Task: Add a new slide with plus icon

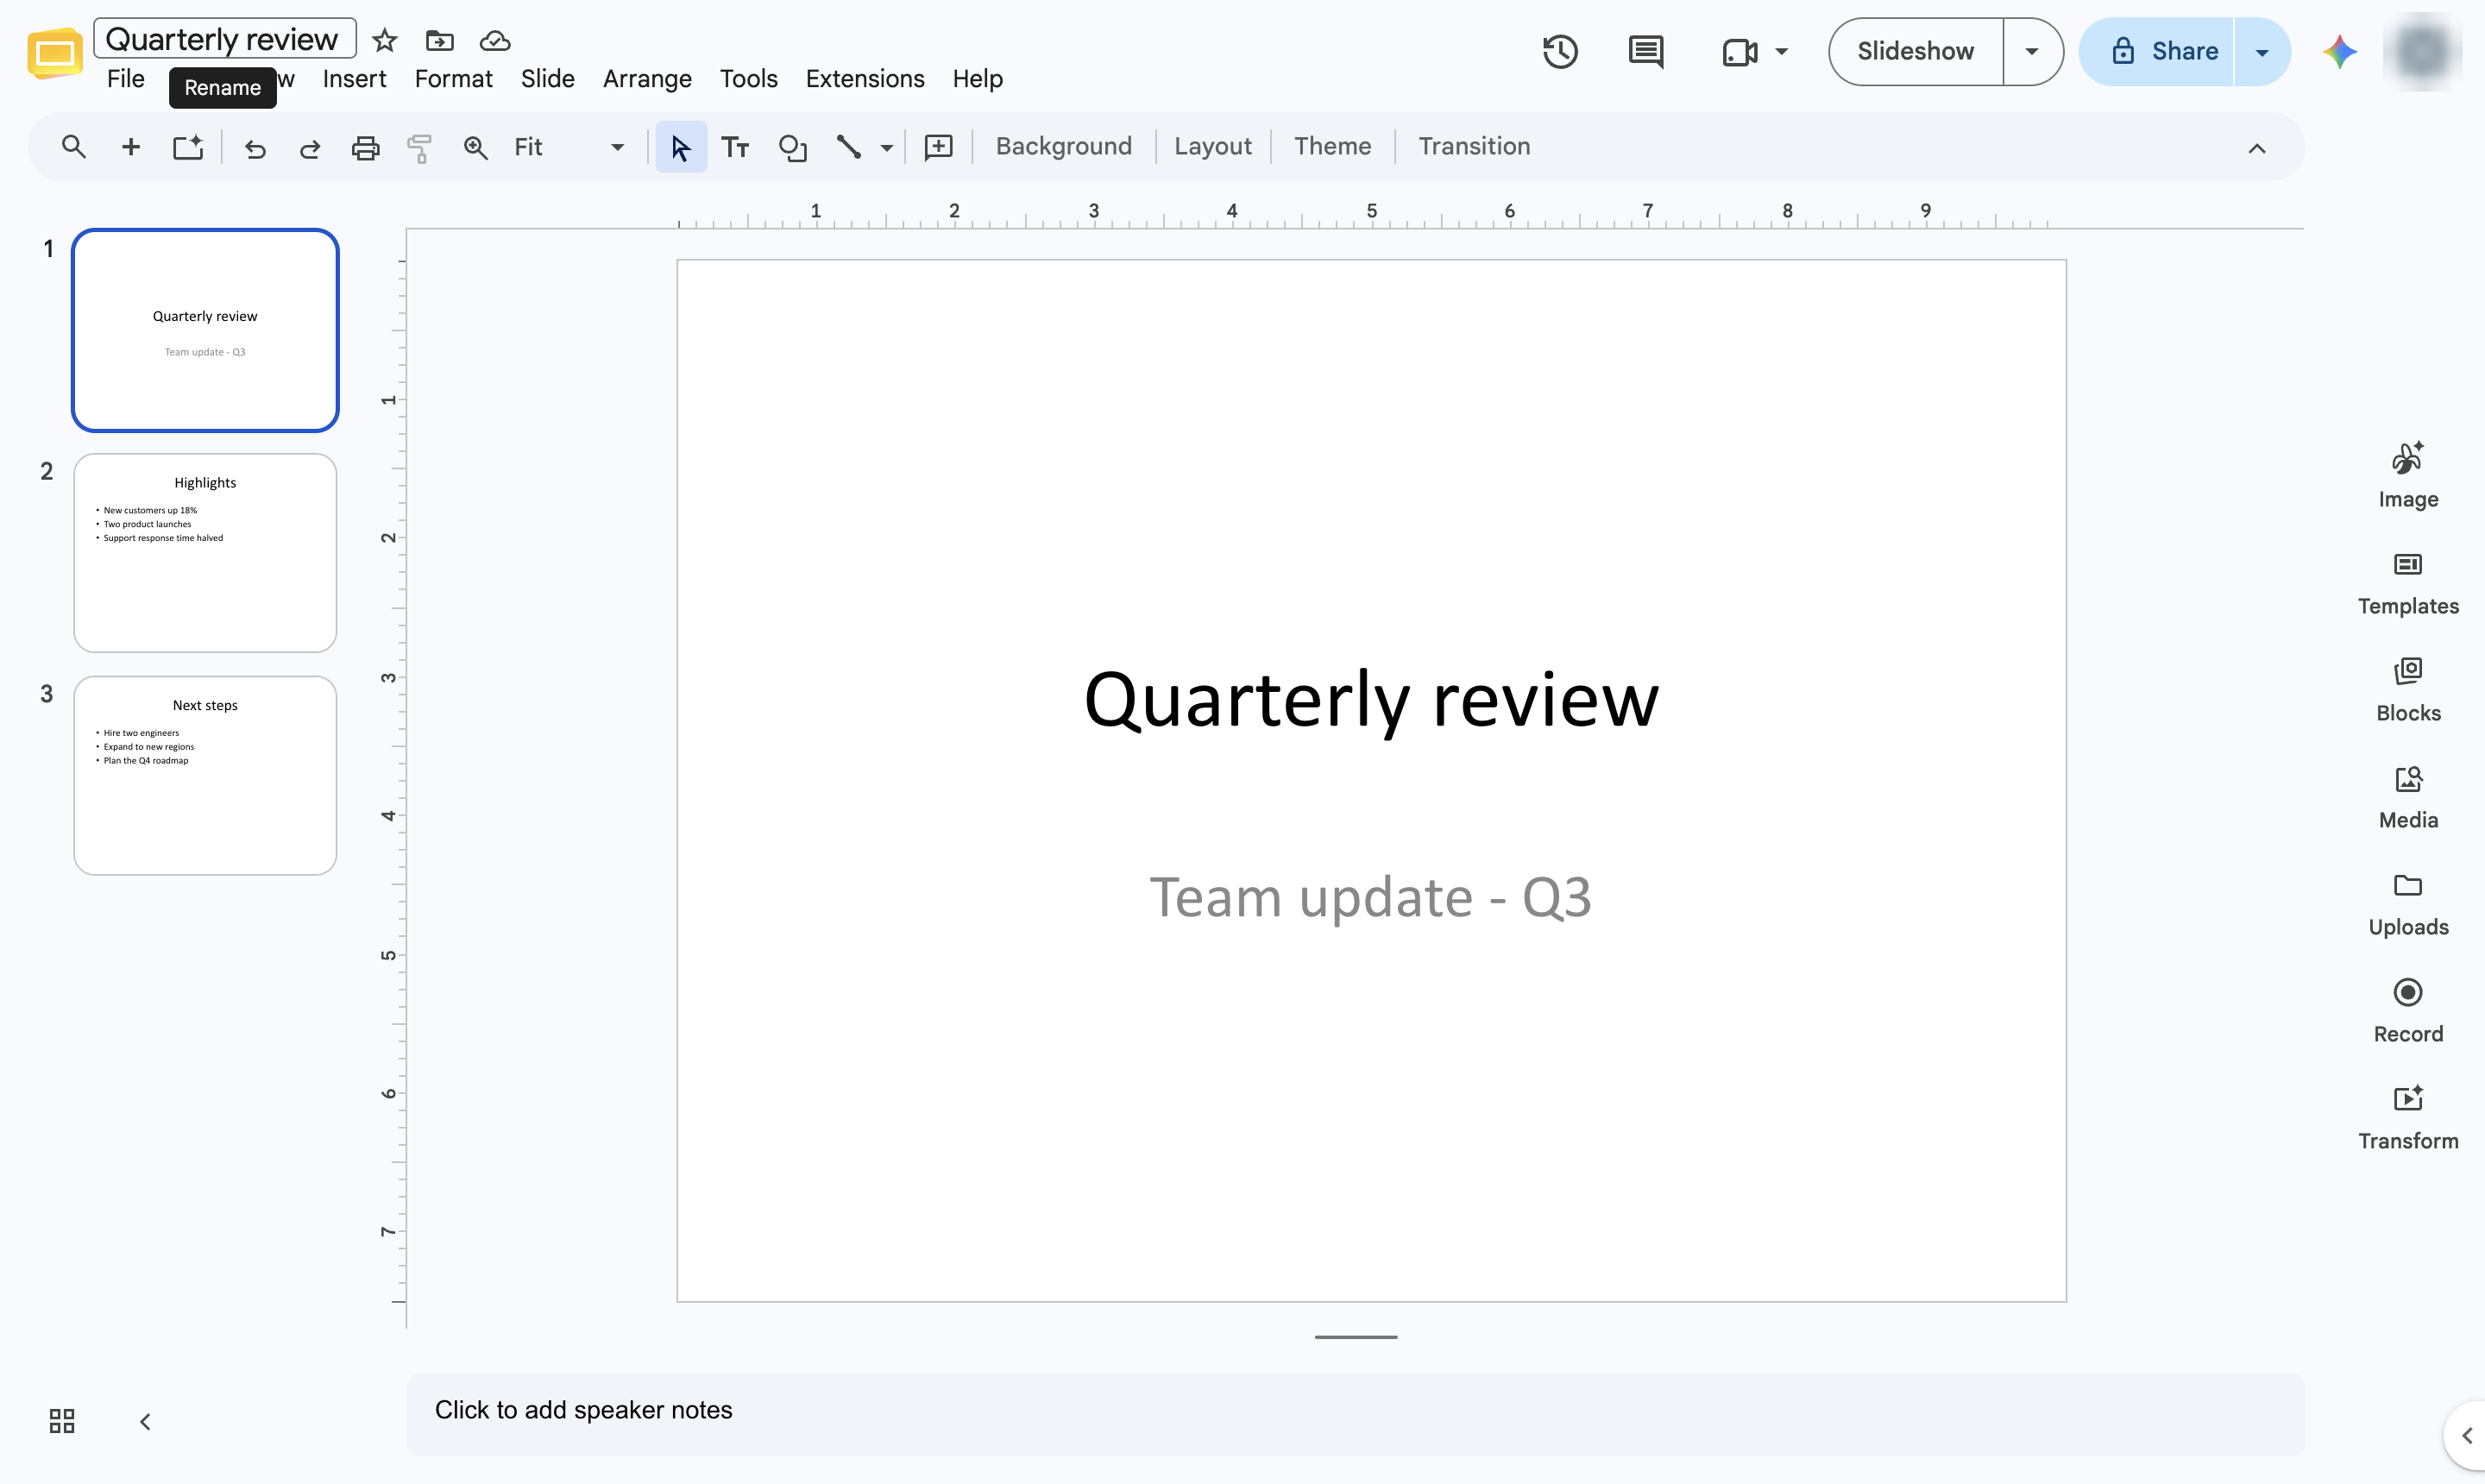Action: point(130,147)
